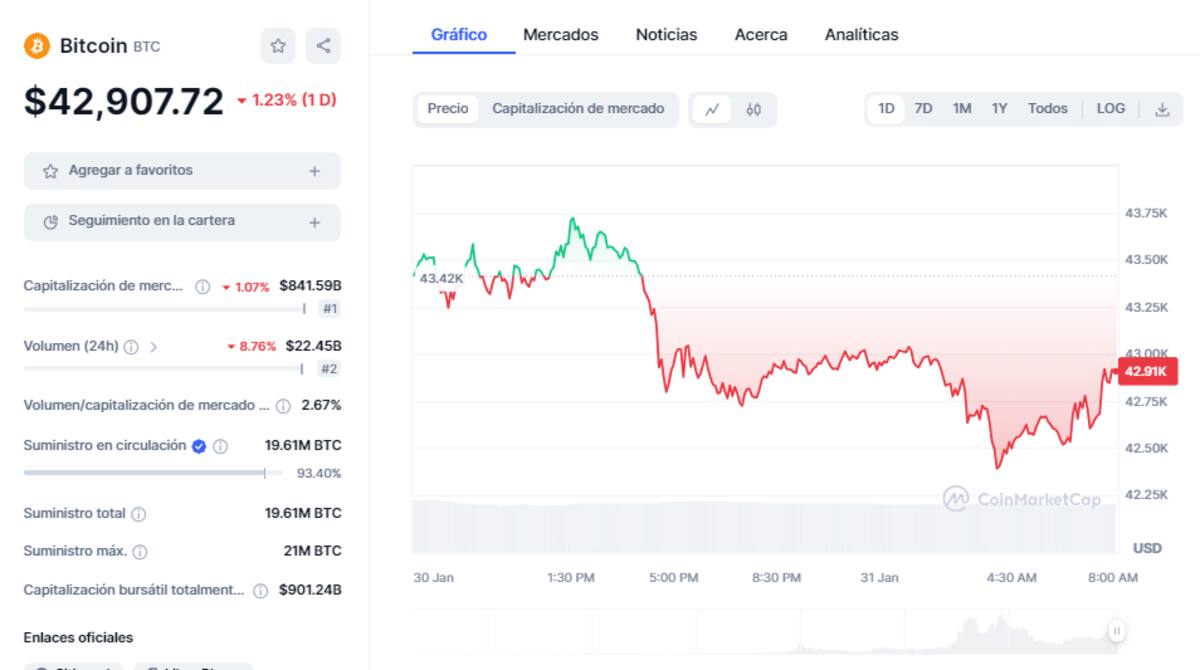Switch to line chart view icon
Screen dimensions: 1200x670
tap(712, 110)
